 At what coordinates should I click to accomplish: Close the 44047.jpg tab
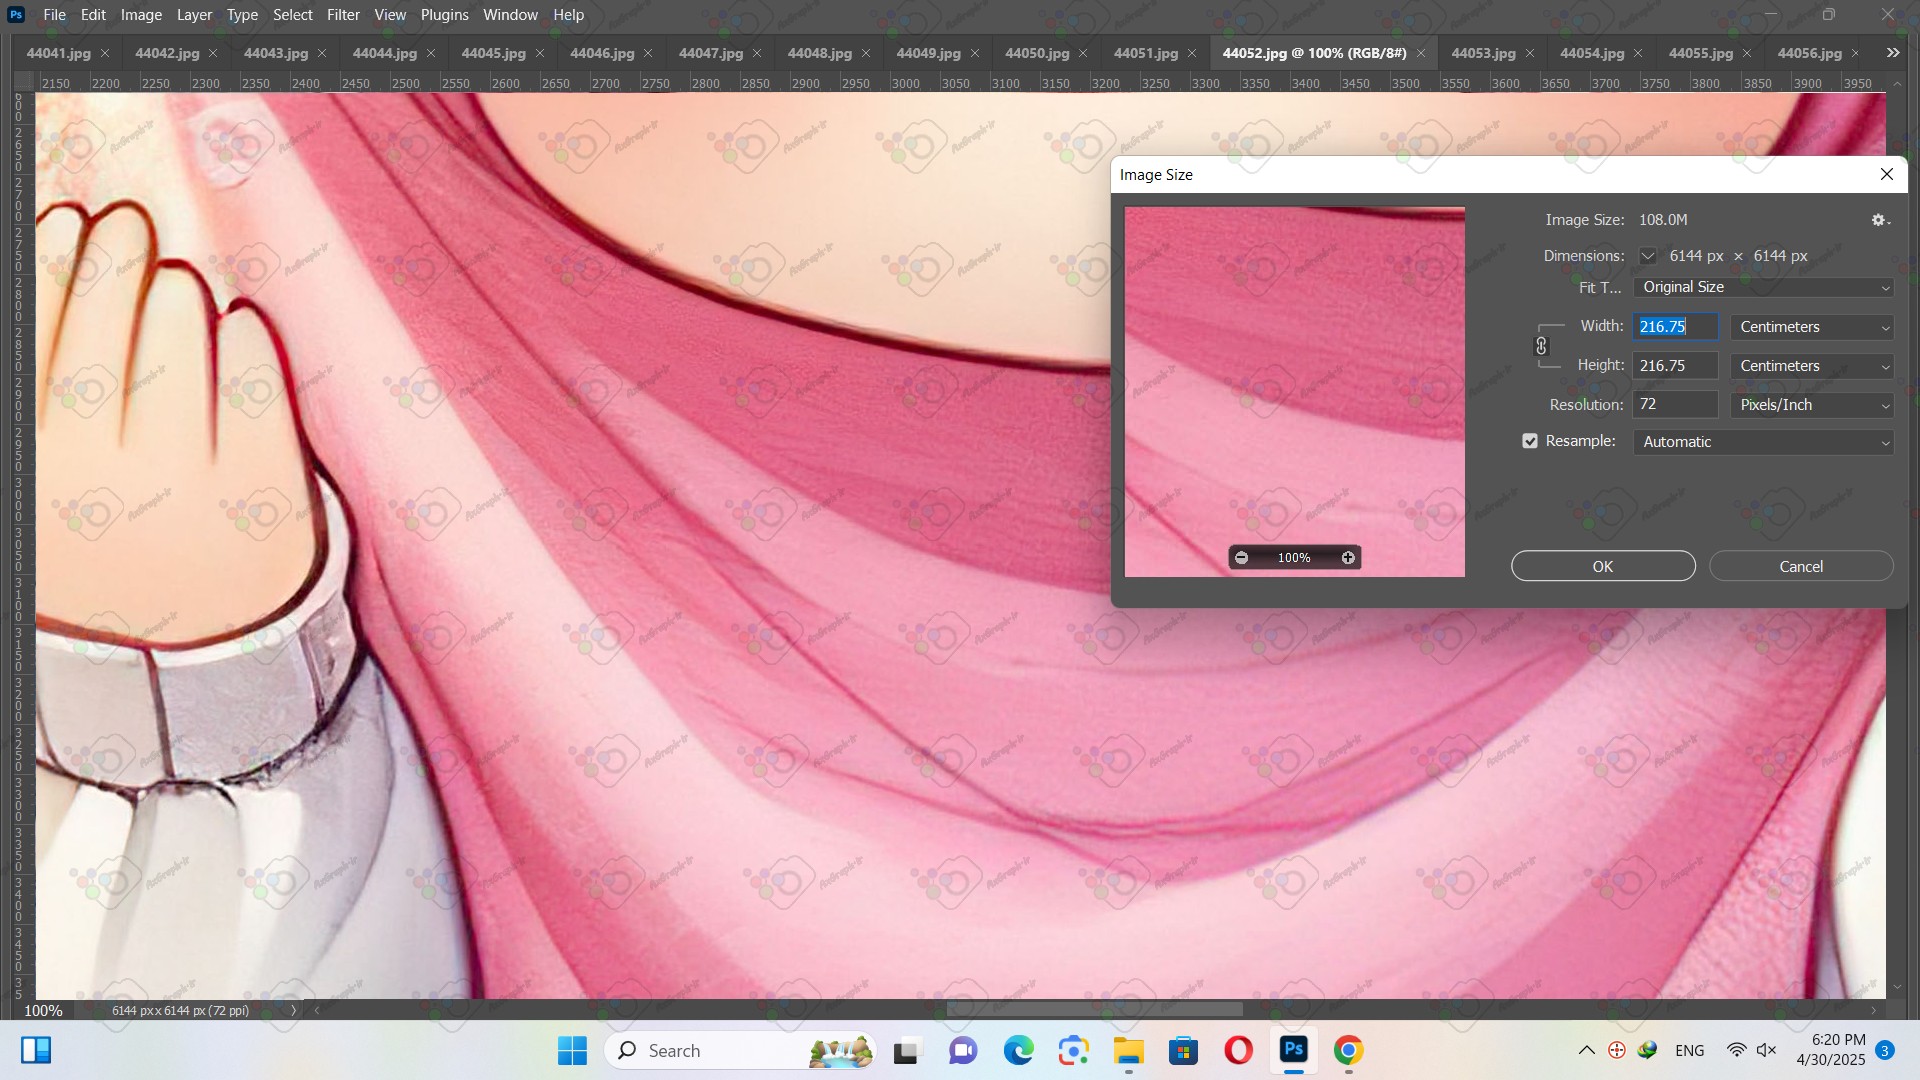(x=757, y=53)
